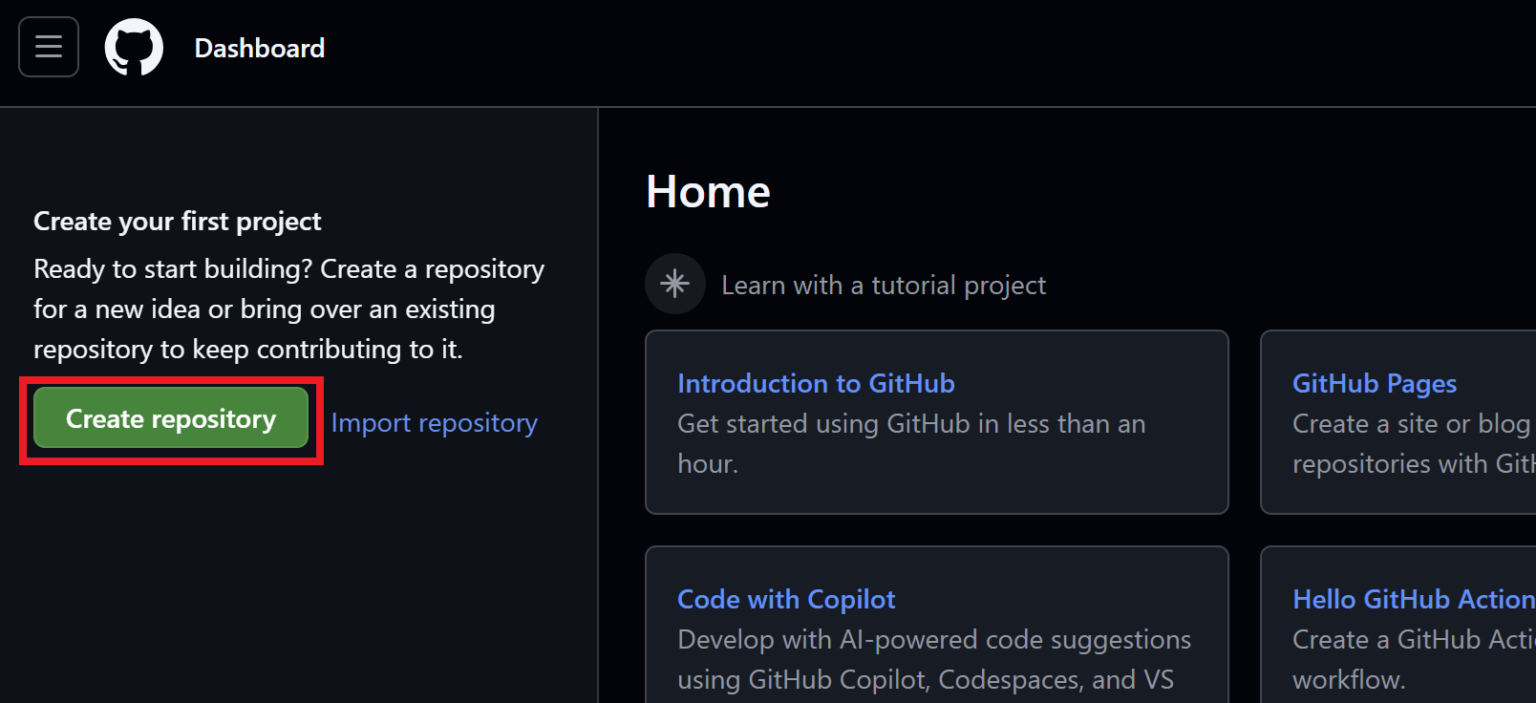The width and height of the screenshot is (1536, 703).
Task: Open the Hello GitHub Actions tutorial
Action: [x=1412, y=598]
